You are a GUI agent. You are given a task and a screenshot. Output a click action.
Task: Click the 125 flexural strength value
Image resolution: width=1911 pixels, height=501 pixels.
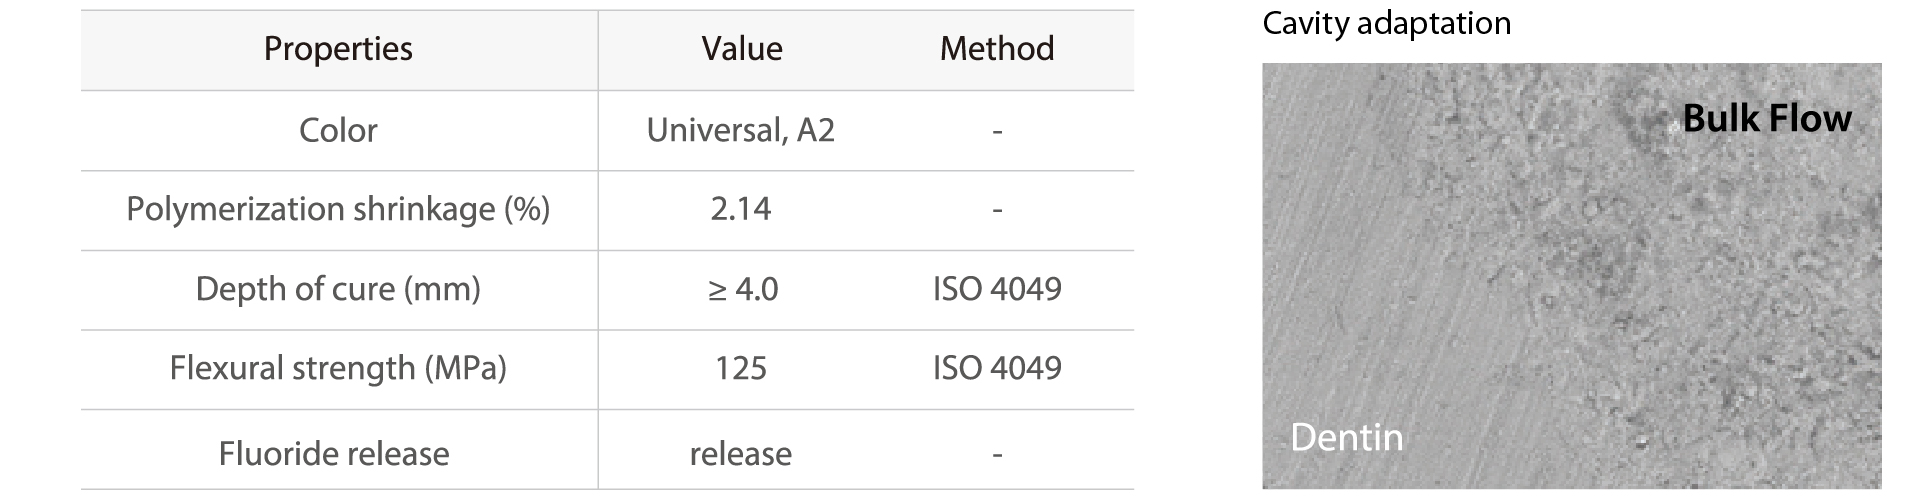[x=741, y=368]
